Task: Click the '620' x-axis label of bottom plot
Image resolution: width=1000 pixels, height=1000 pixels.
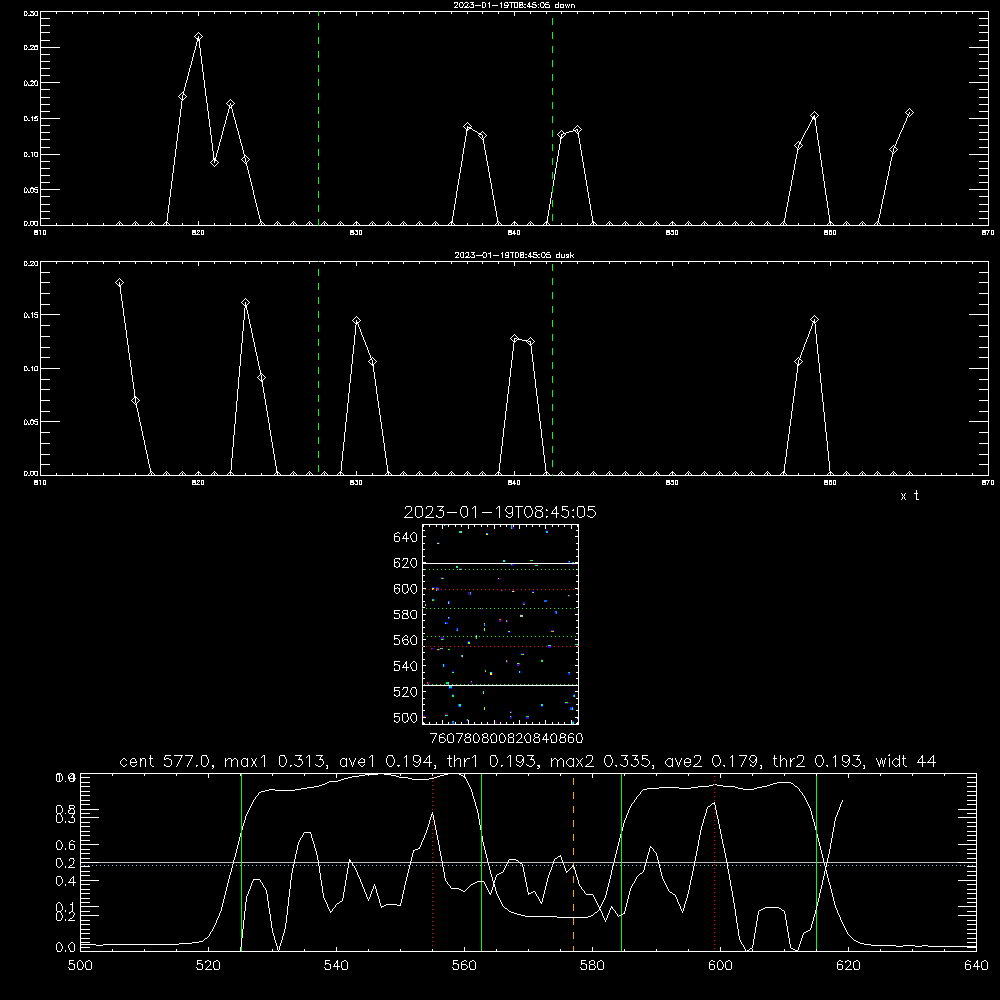Action: click(x=848, y=966)
